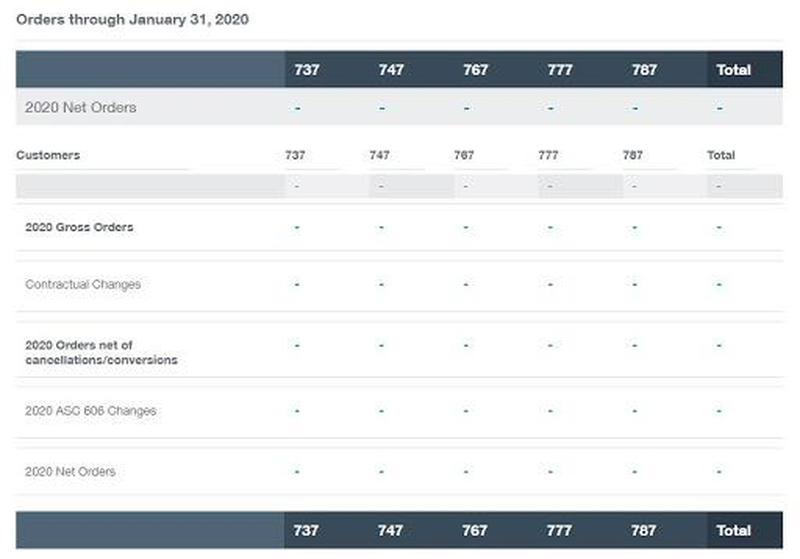
Task: Click the unshaded 2020 Net Orders row label
Action: tap(70, 471)
